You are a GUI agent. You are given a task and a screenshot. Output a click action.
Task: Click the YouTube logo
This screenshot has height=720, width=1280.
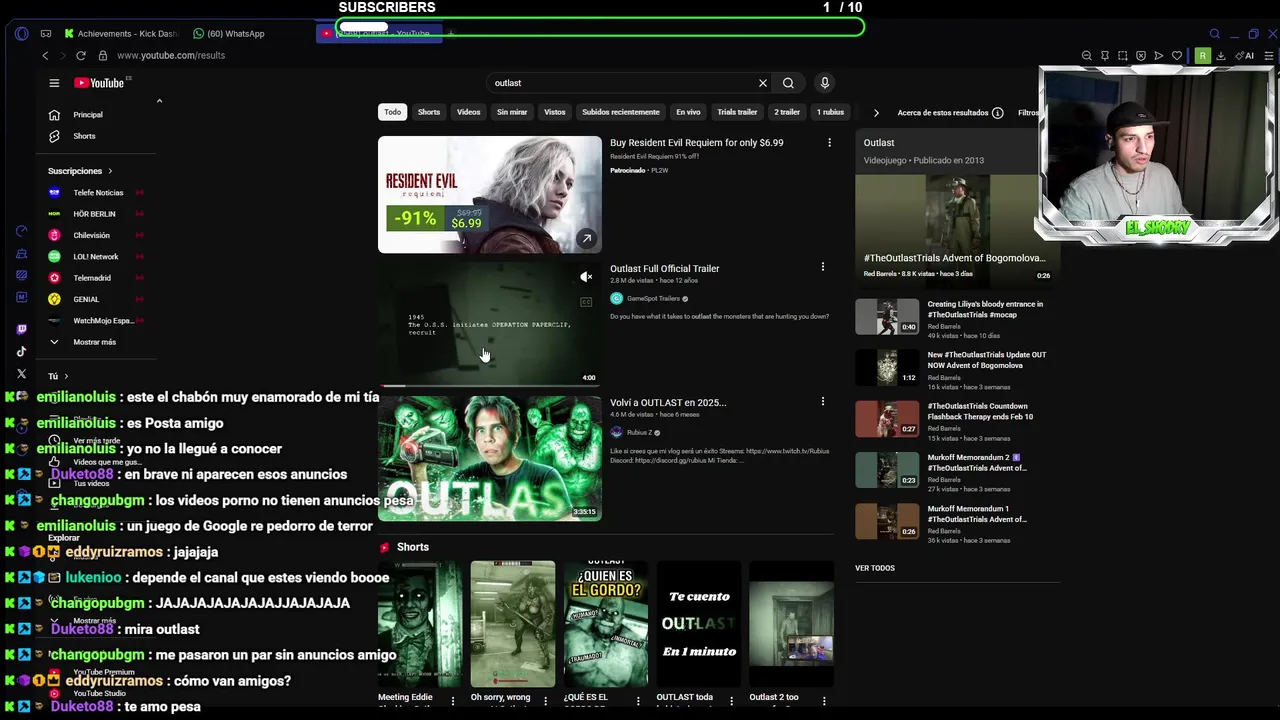click(100, 83)
